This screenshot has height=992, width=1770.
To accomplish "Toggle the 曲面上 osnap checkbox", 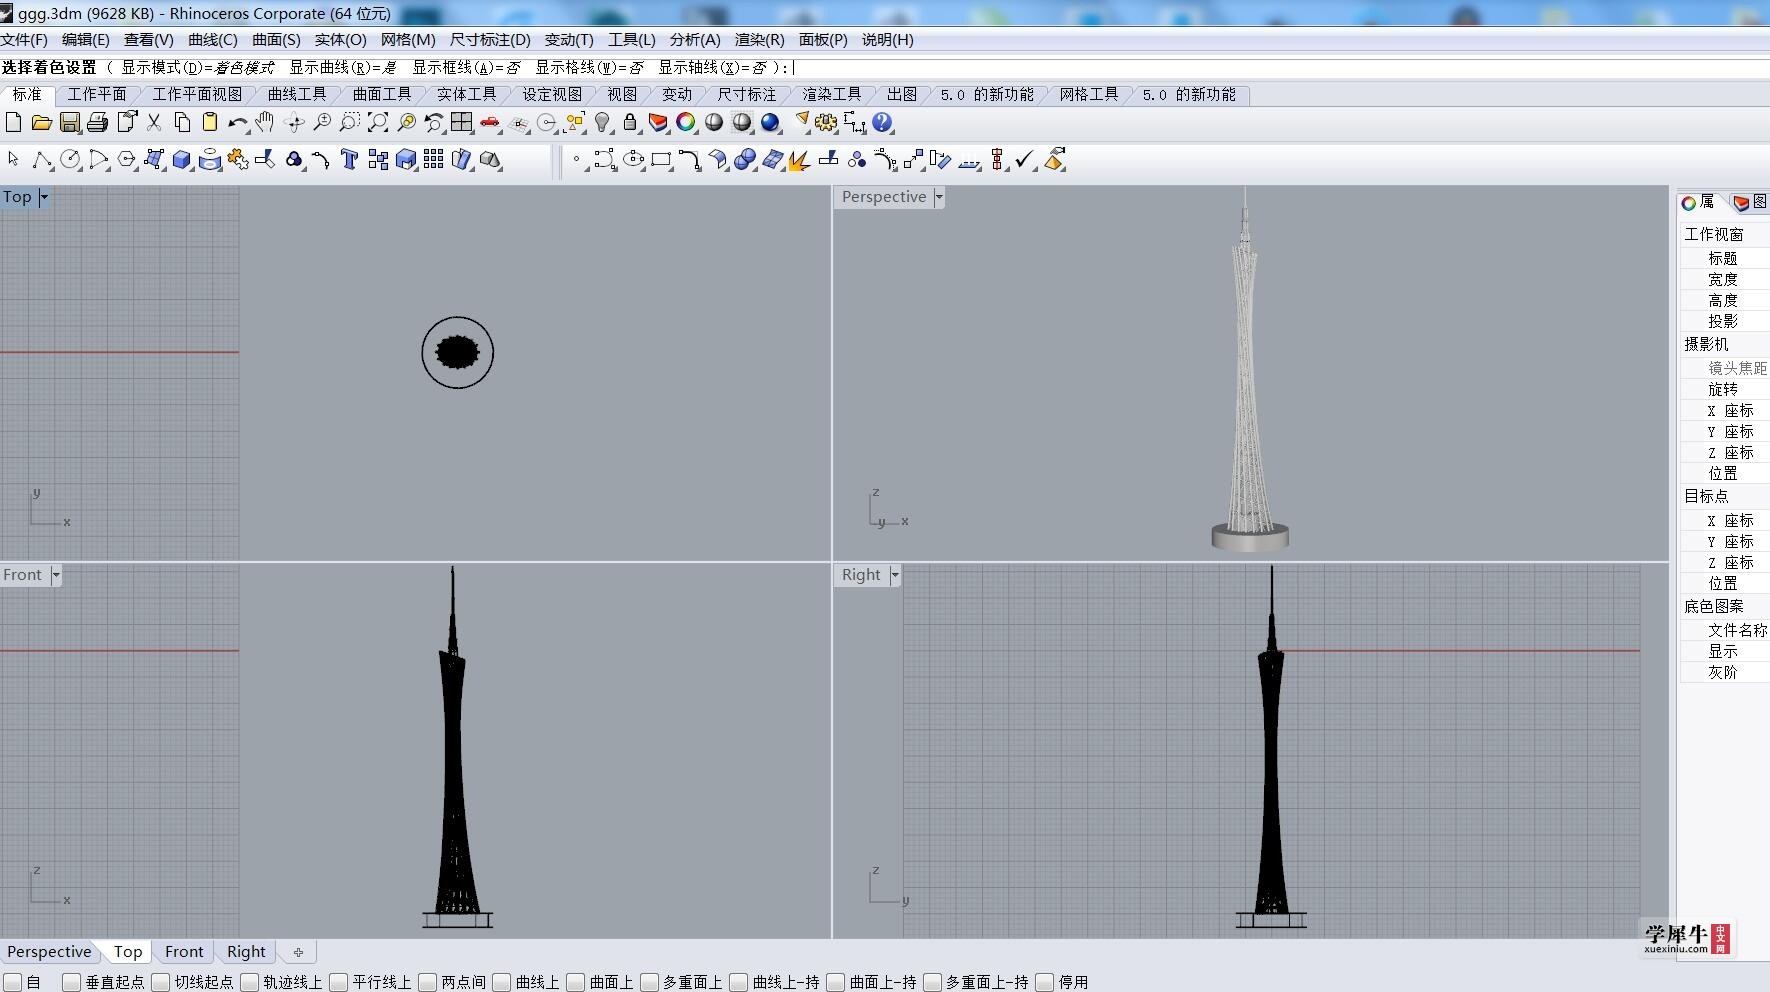I will coord(576,982).
